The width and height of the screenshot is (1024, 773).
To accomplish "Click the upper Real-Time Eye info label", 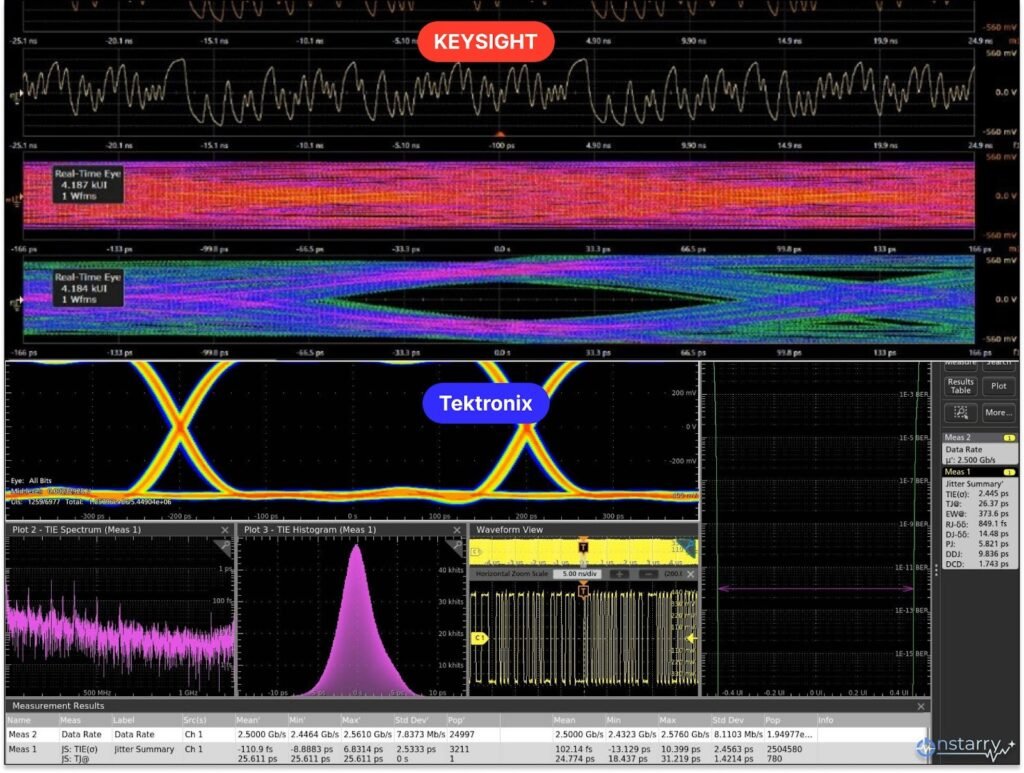I will point(88,185).
